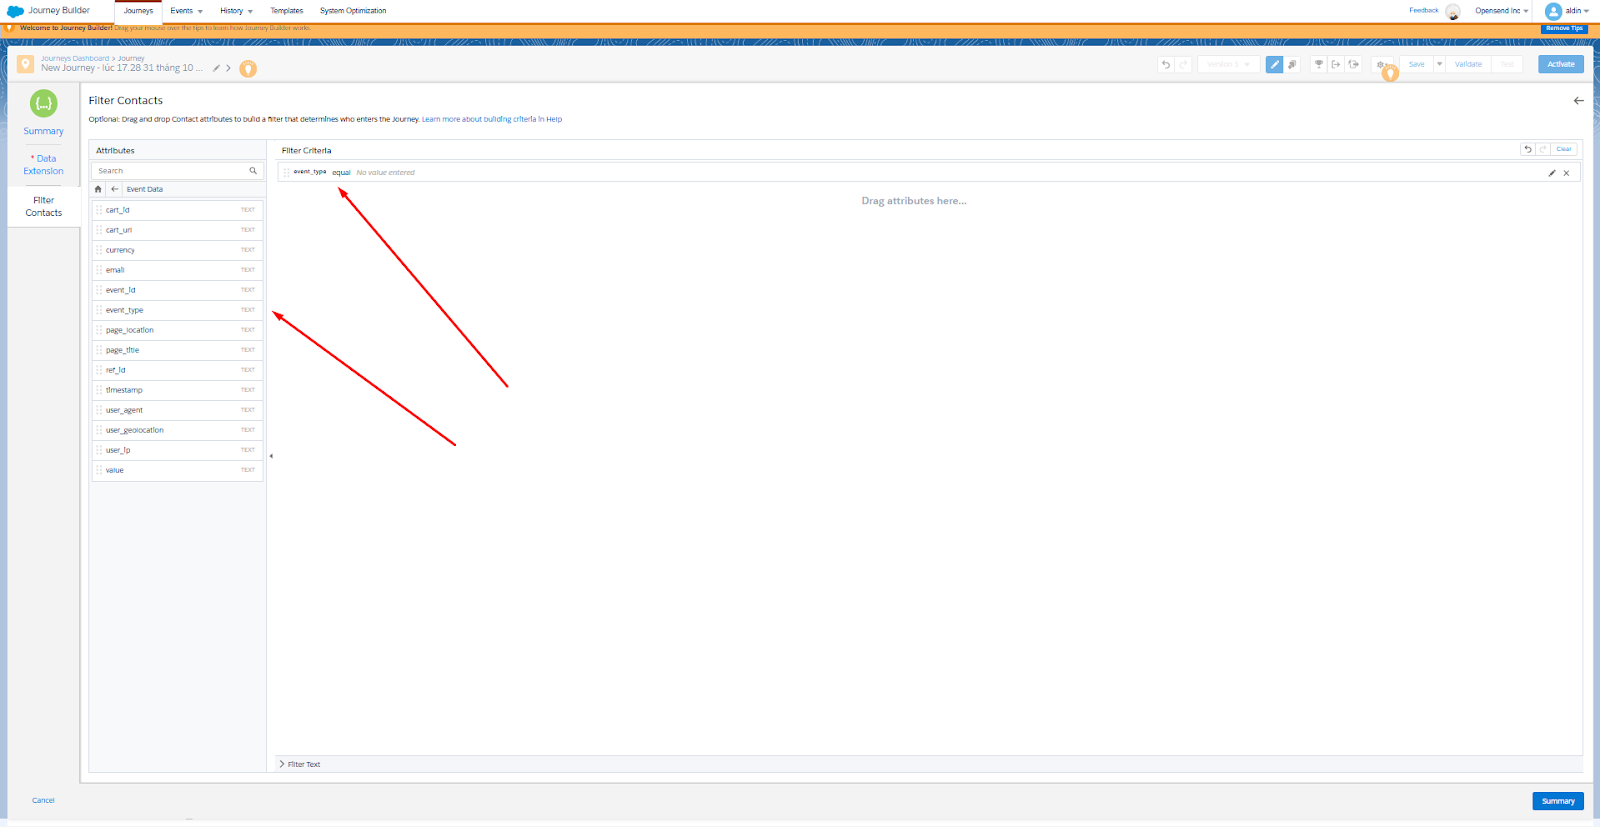The width and height of the screenshot is (1600, 827).
Task: Open the Save options dropdown arrow
Action: 1439,64
